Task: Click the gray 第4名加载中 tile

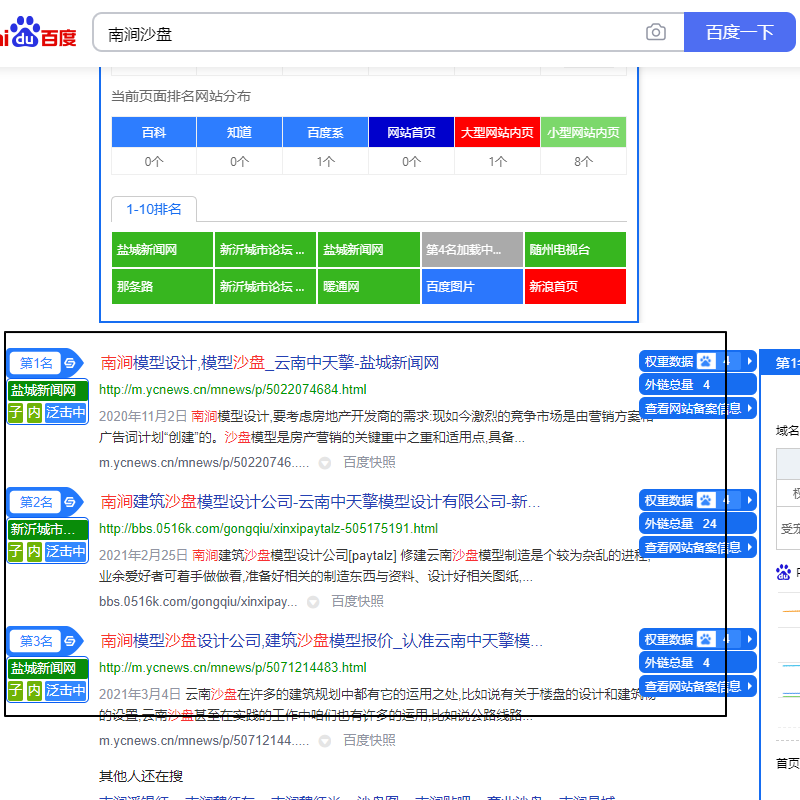Action: [472, 249]
